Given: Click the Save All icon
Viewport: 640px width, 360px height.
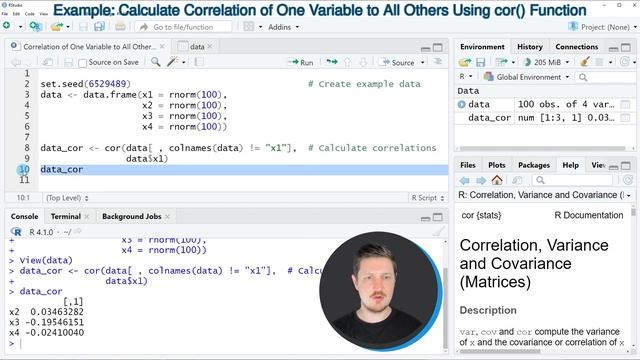Looking at the screenshot, I should tap(99, 27).
